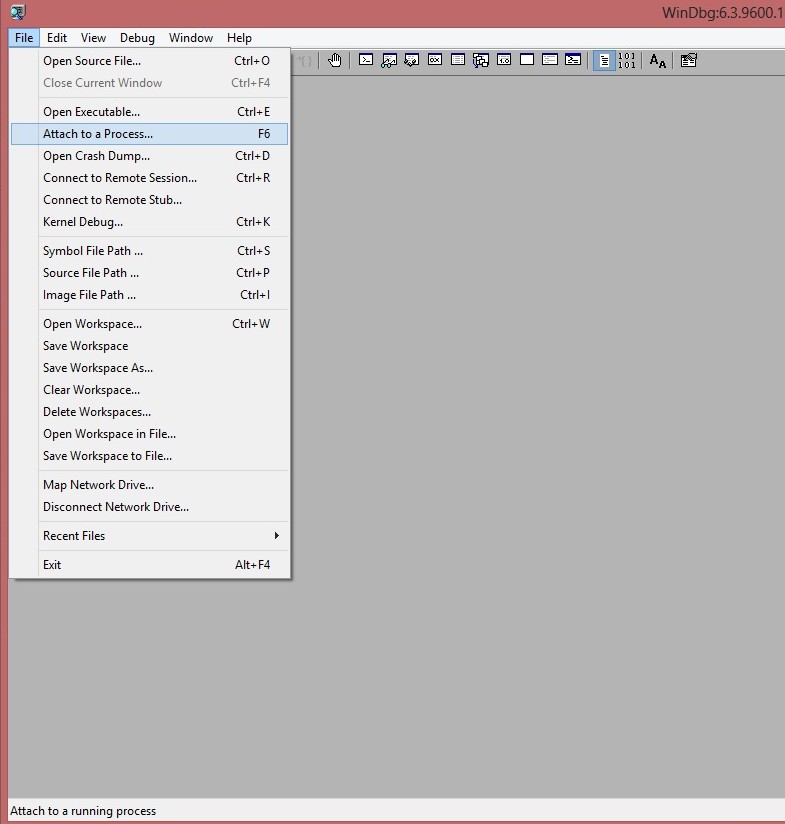Select Symbol File Path option

point(93,251)
